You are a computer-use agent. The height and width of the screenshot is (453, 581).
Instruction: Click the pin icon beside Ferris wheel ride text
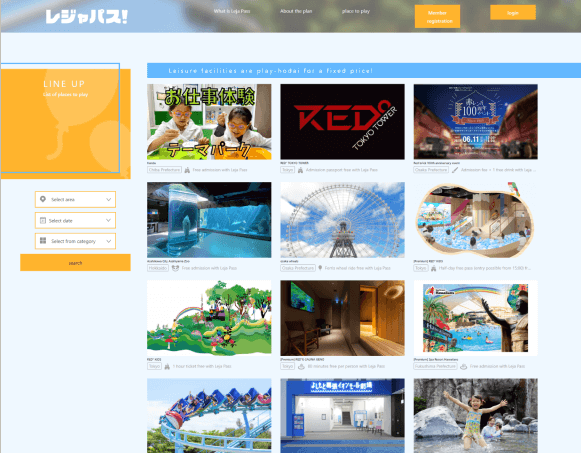[x=320, y=268]
